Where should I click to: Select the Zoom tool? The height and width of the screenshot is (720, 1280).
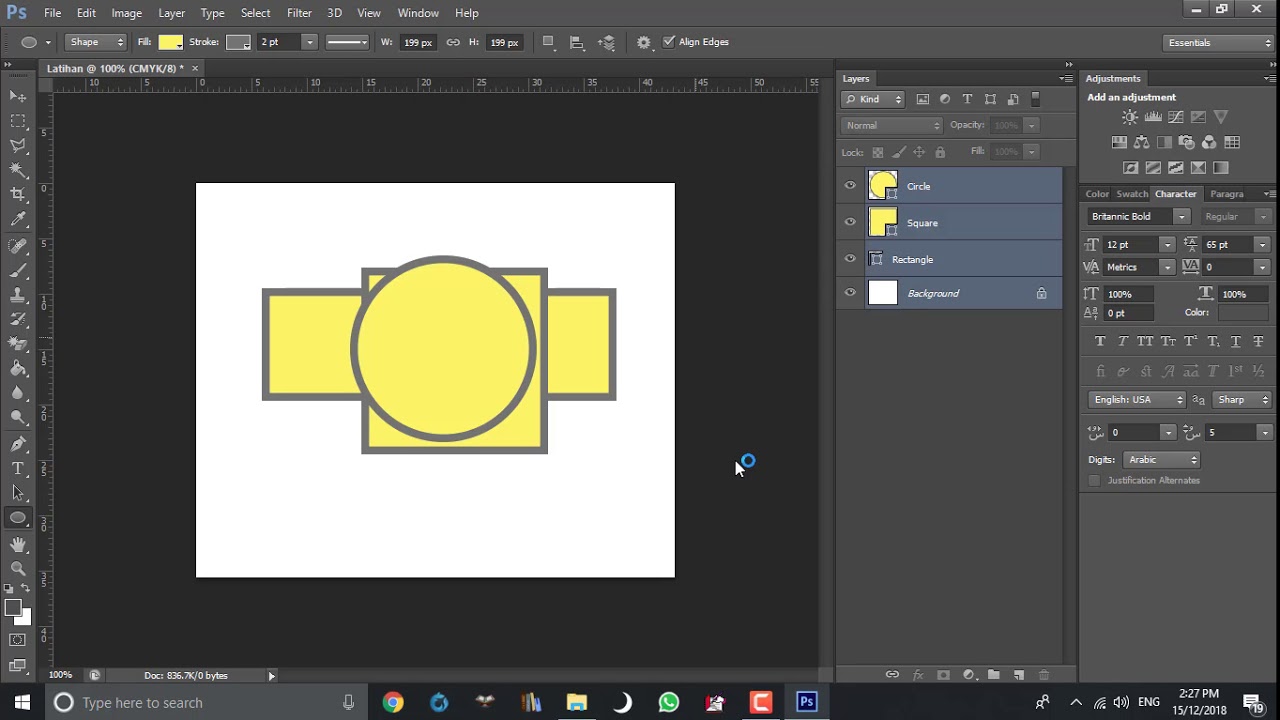pyautogui.click(x=18, y=569)
